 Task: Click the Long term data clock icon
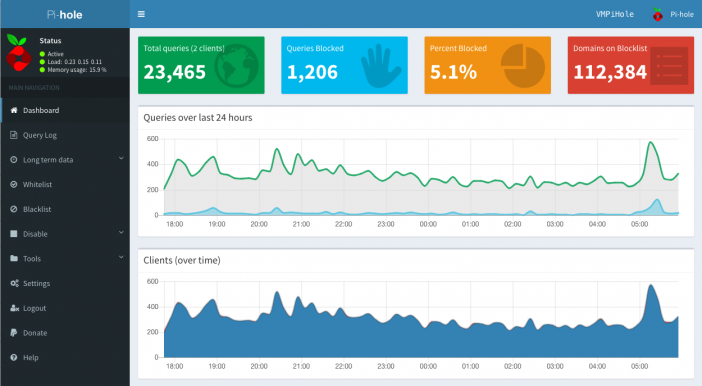(14, 159)
